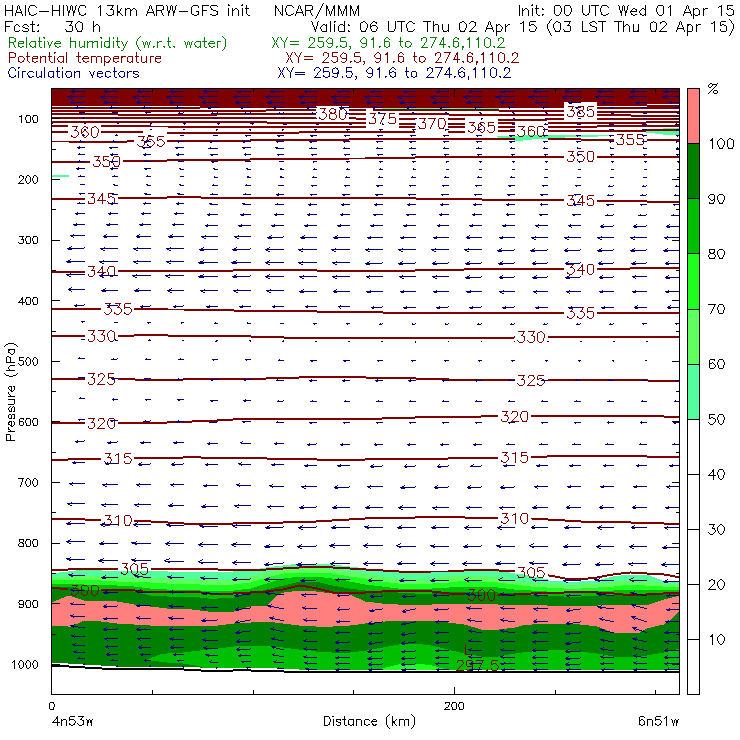Image resolution: width=740 pixels, height=740 pixels.
Task: Click the 'Circulation vectors' legend text
Action: pos(74,73)
